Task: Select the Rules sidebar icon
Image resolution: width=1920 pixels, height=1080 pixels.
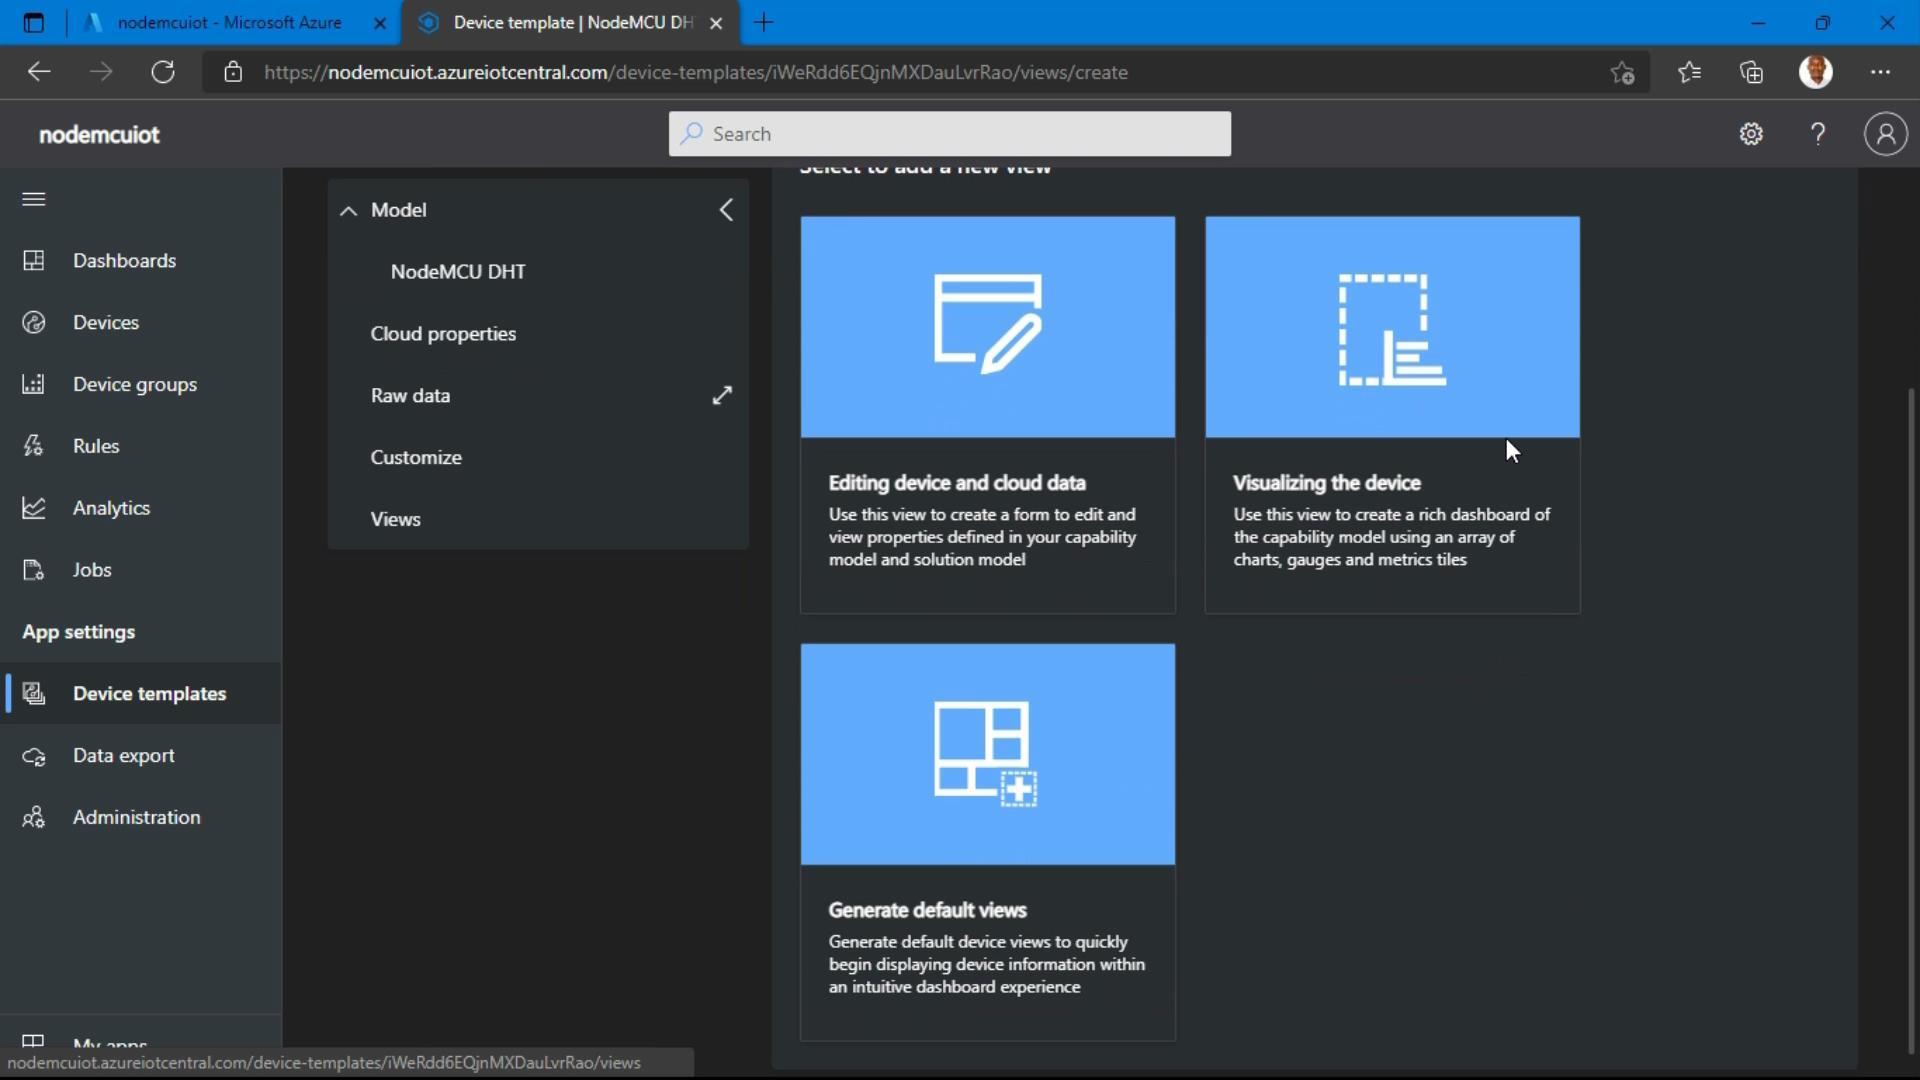Action: coord(34,446)
